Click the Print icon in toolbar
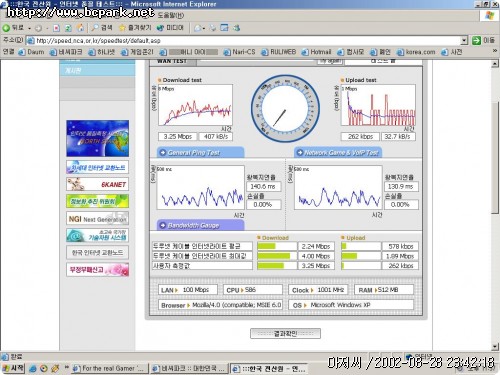Image resolution: width=500 pixels, height=375 pixels. click(212, 28)
